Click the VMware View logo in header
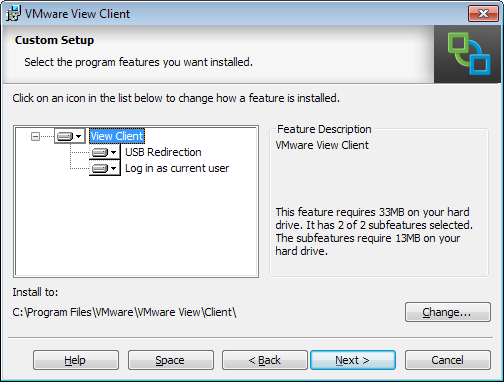Viewport: 504px width, 382px height. pyautogui.click(x=469, y=54)
